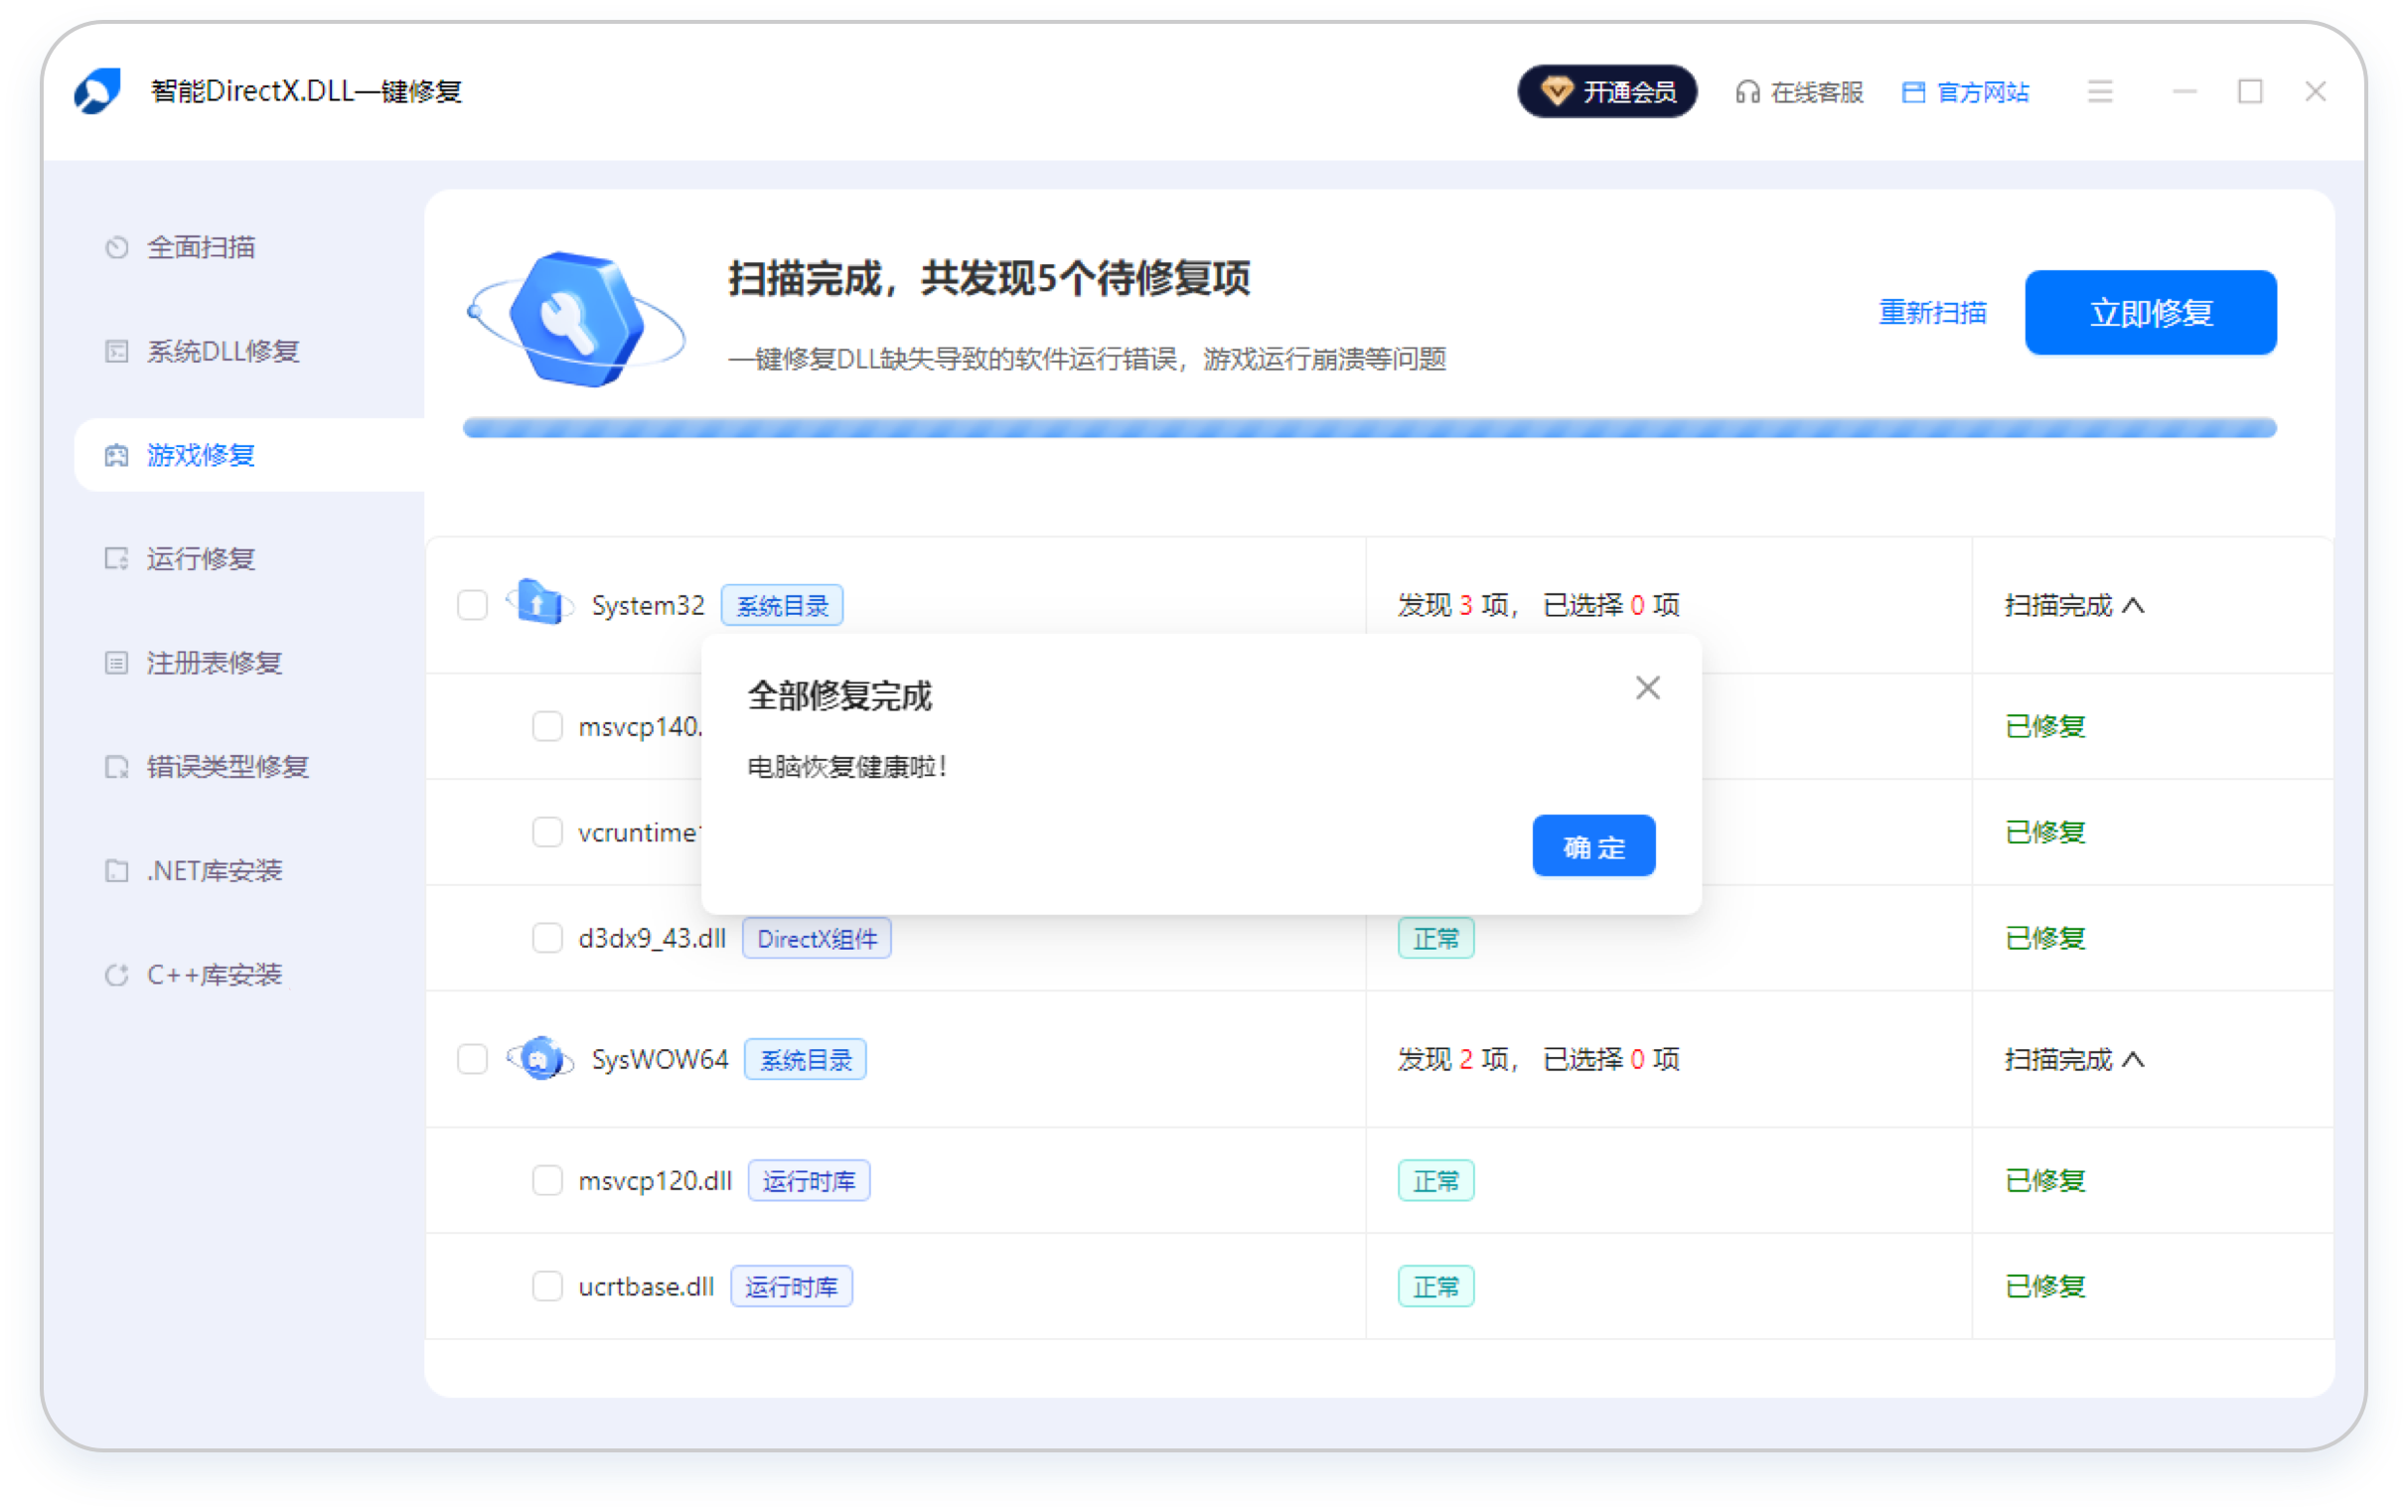Open 官方网站 via its window icon

(1912, 92)
